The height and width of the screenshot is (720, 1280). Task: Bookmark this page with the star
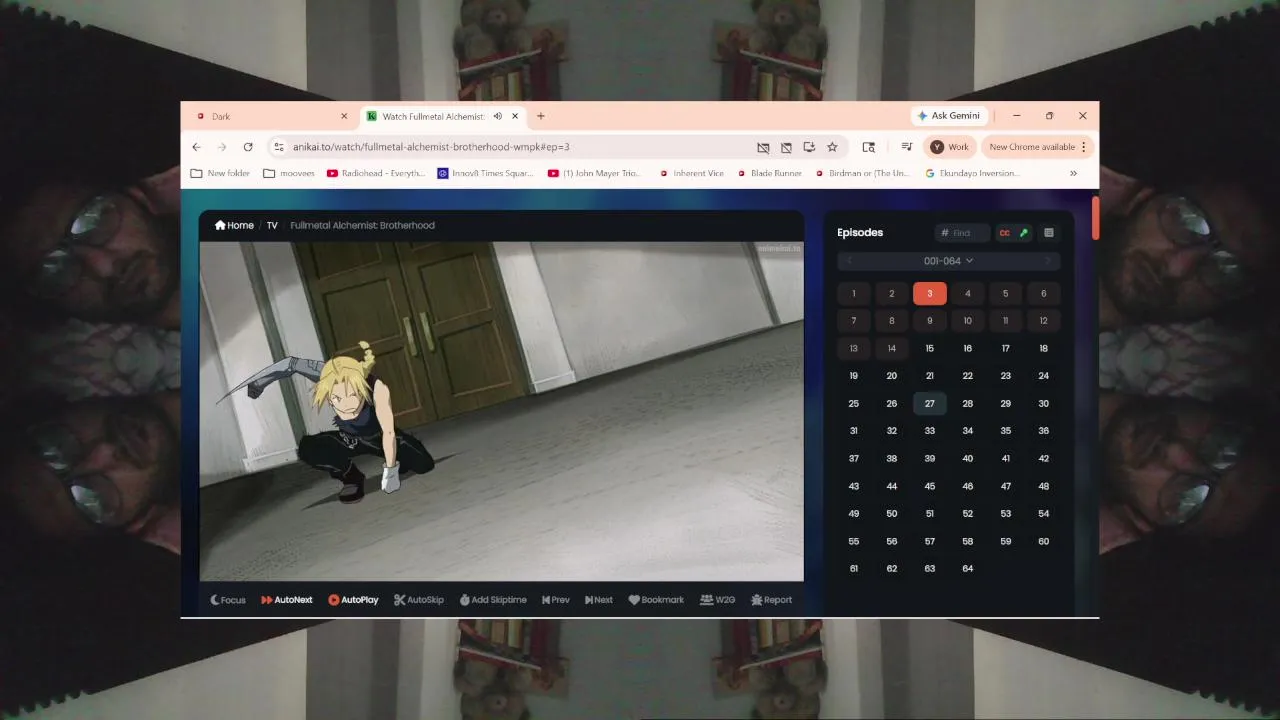pos(832,147)
